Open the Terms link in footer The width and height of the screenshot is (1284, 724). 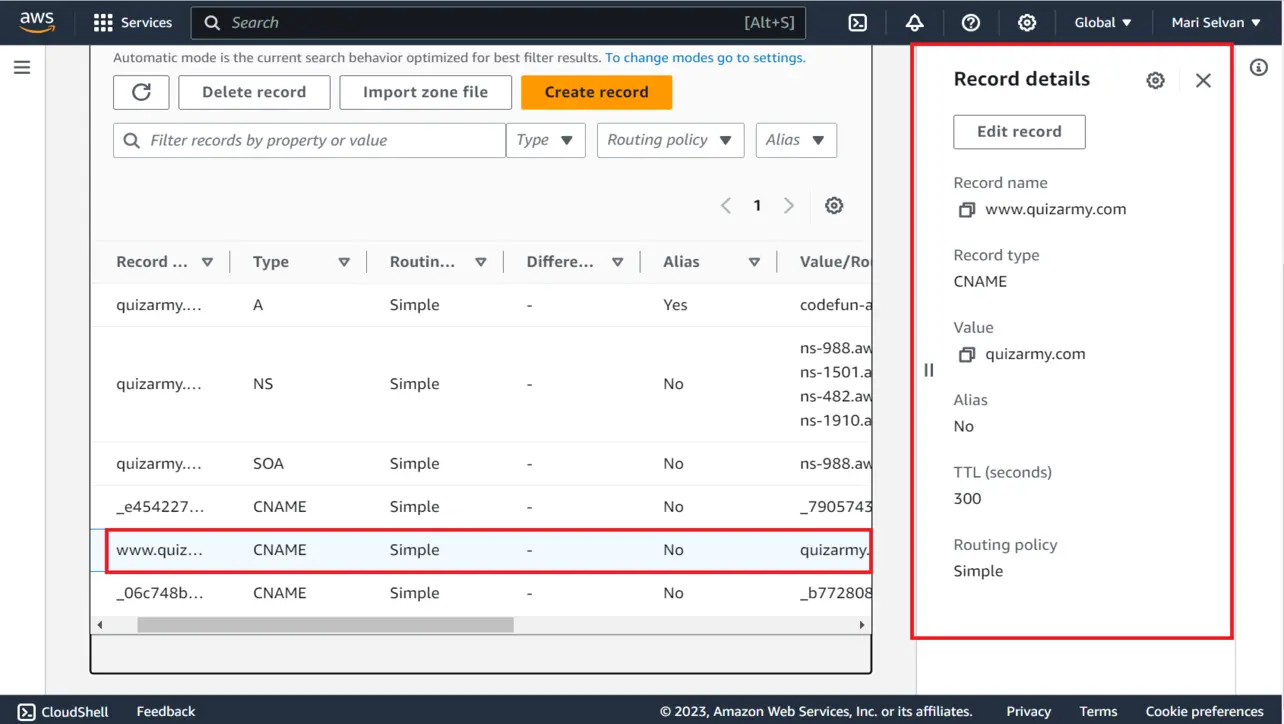click(x=1098, y=711)
